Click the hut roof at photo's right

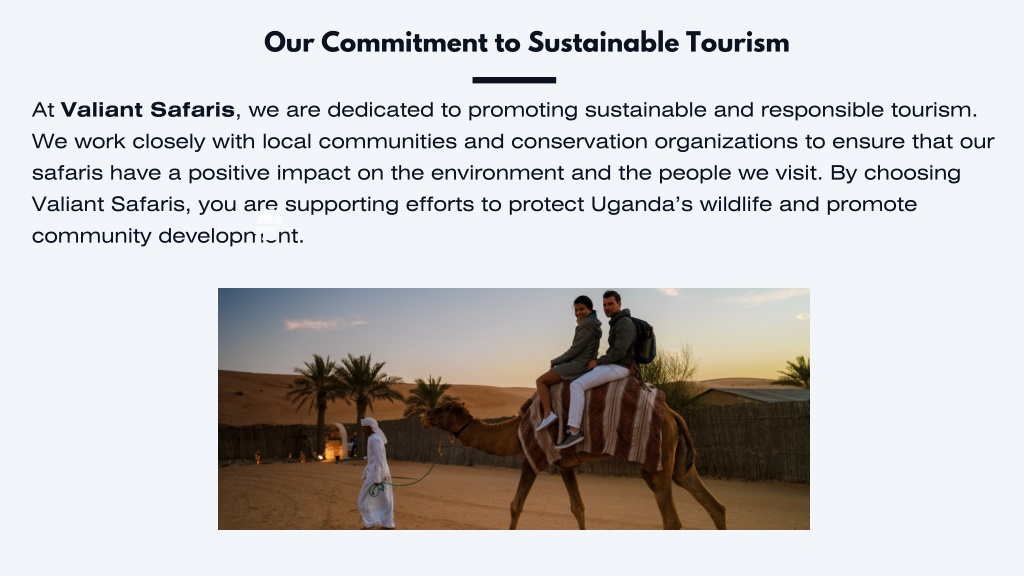tap(751, 395)
